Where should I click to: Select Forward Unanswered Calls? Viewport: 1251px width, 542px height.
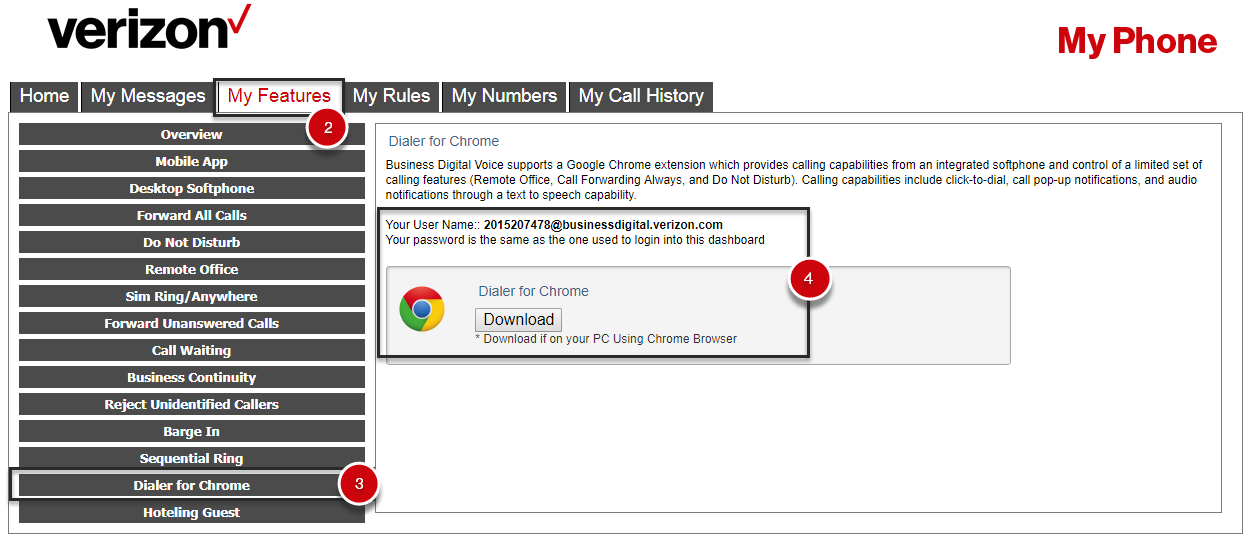(192, 323)
